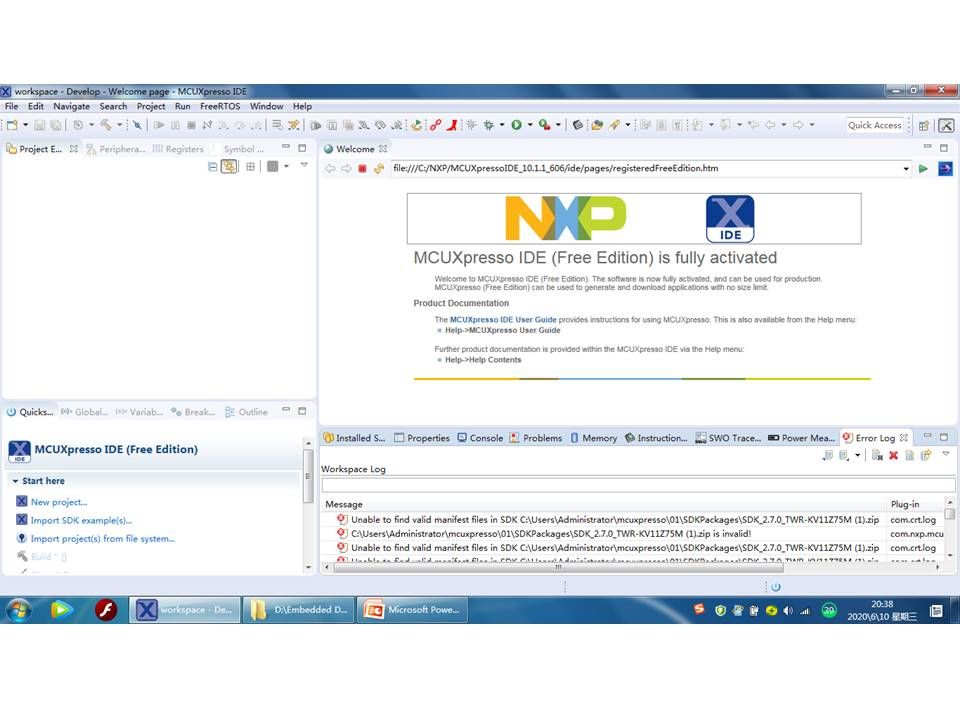
Task: Click the Open Perspective icon
Action: (924, 126)
